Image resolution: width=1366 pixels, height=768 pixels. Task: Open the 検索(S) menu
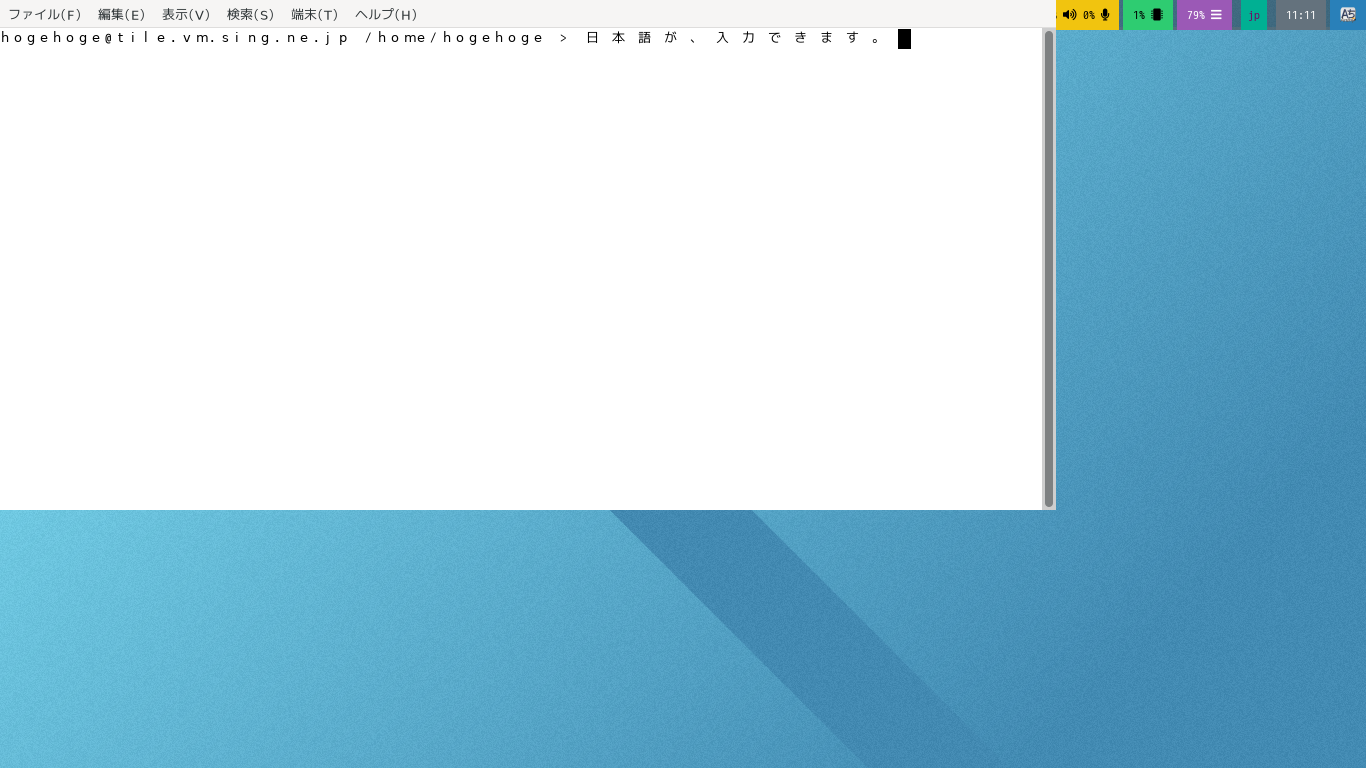click(x=251, y=14)
